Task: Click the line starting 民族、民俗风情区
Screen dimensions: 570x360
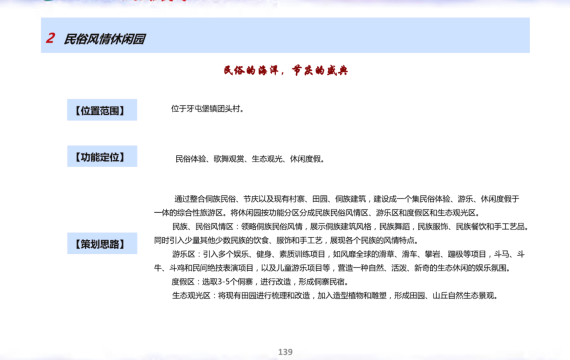Action: click(x=350, y=227)
